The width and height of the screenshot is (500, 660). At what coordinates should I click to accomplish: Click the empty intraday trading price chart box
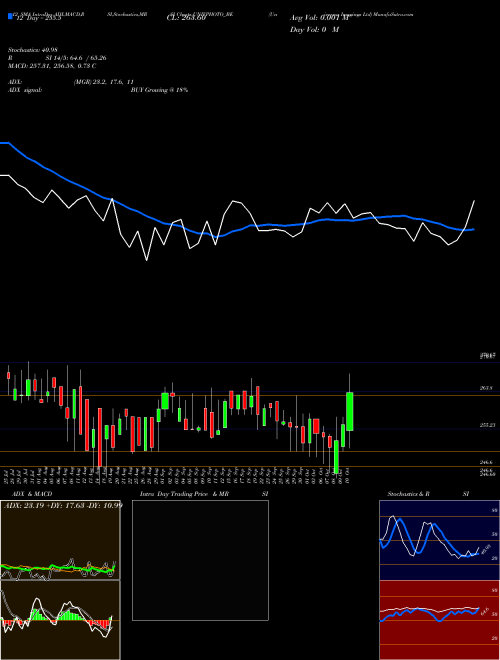200,560
